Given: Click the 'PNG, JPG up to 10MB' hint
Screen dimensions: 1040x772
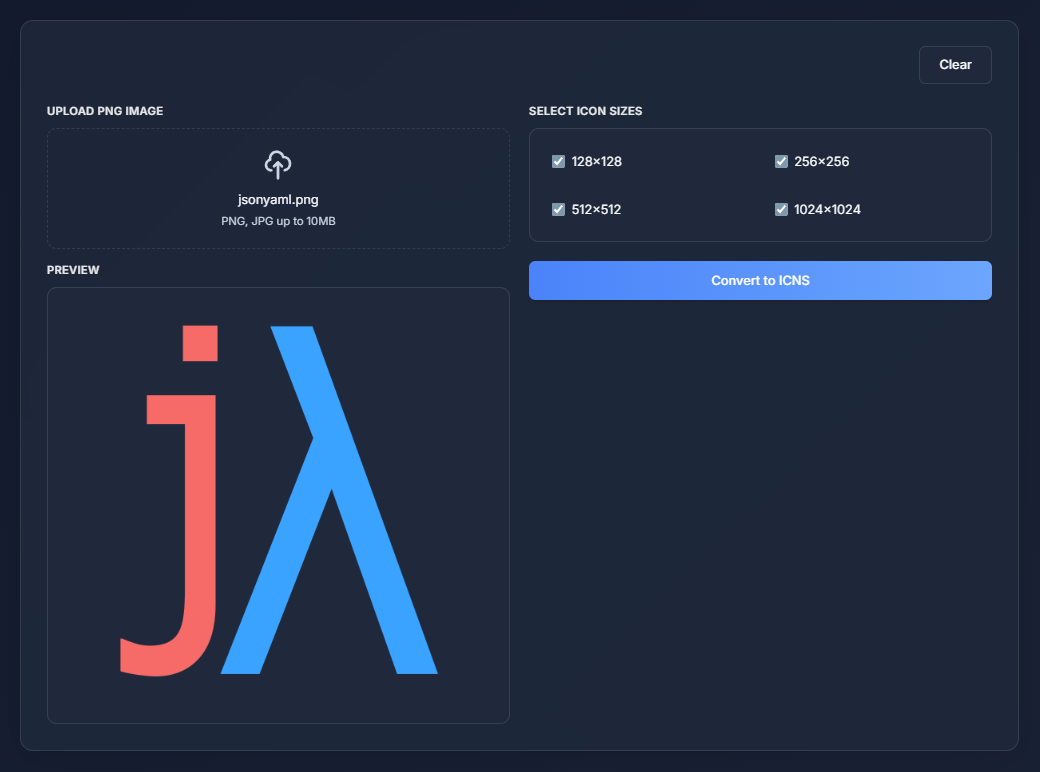Looking at the screenshot, I should coord(278,221).
